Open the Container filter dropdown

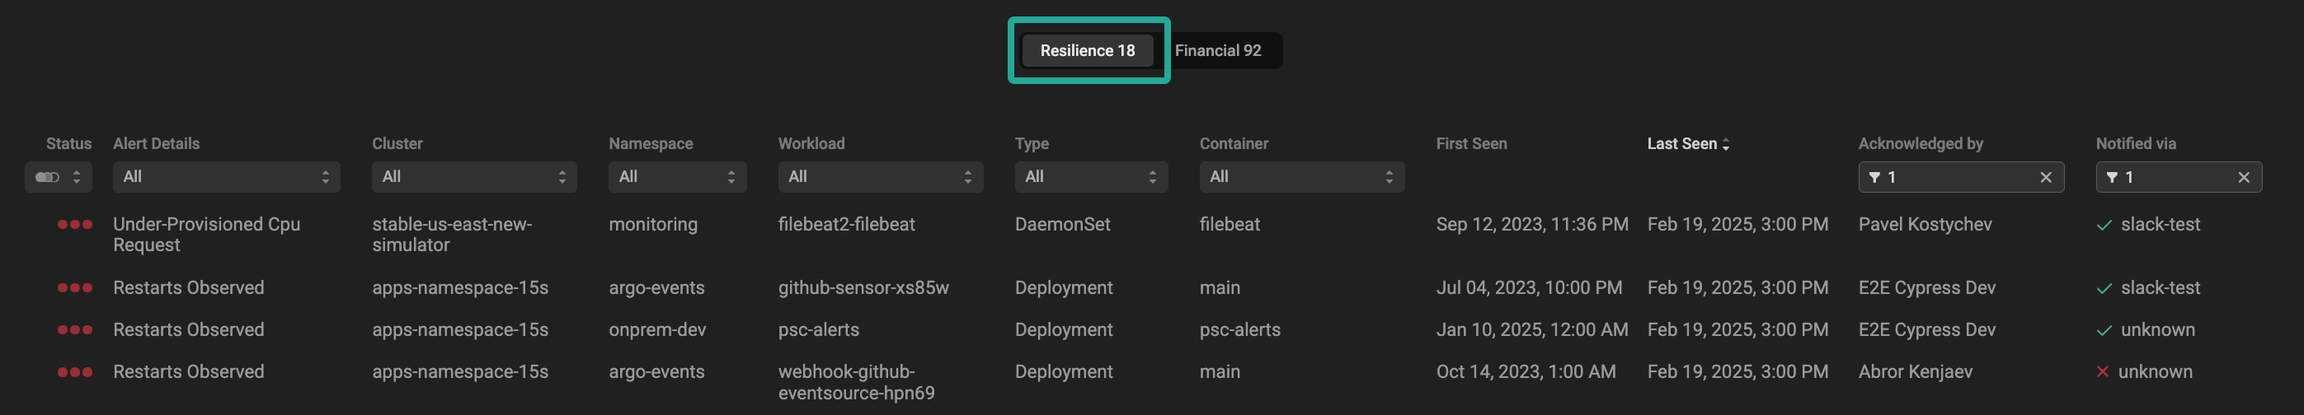pyautogui.click(x=1301, y=177)
